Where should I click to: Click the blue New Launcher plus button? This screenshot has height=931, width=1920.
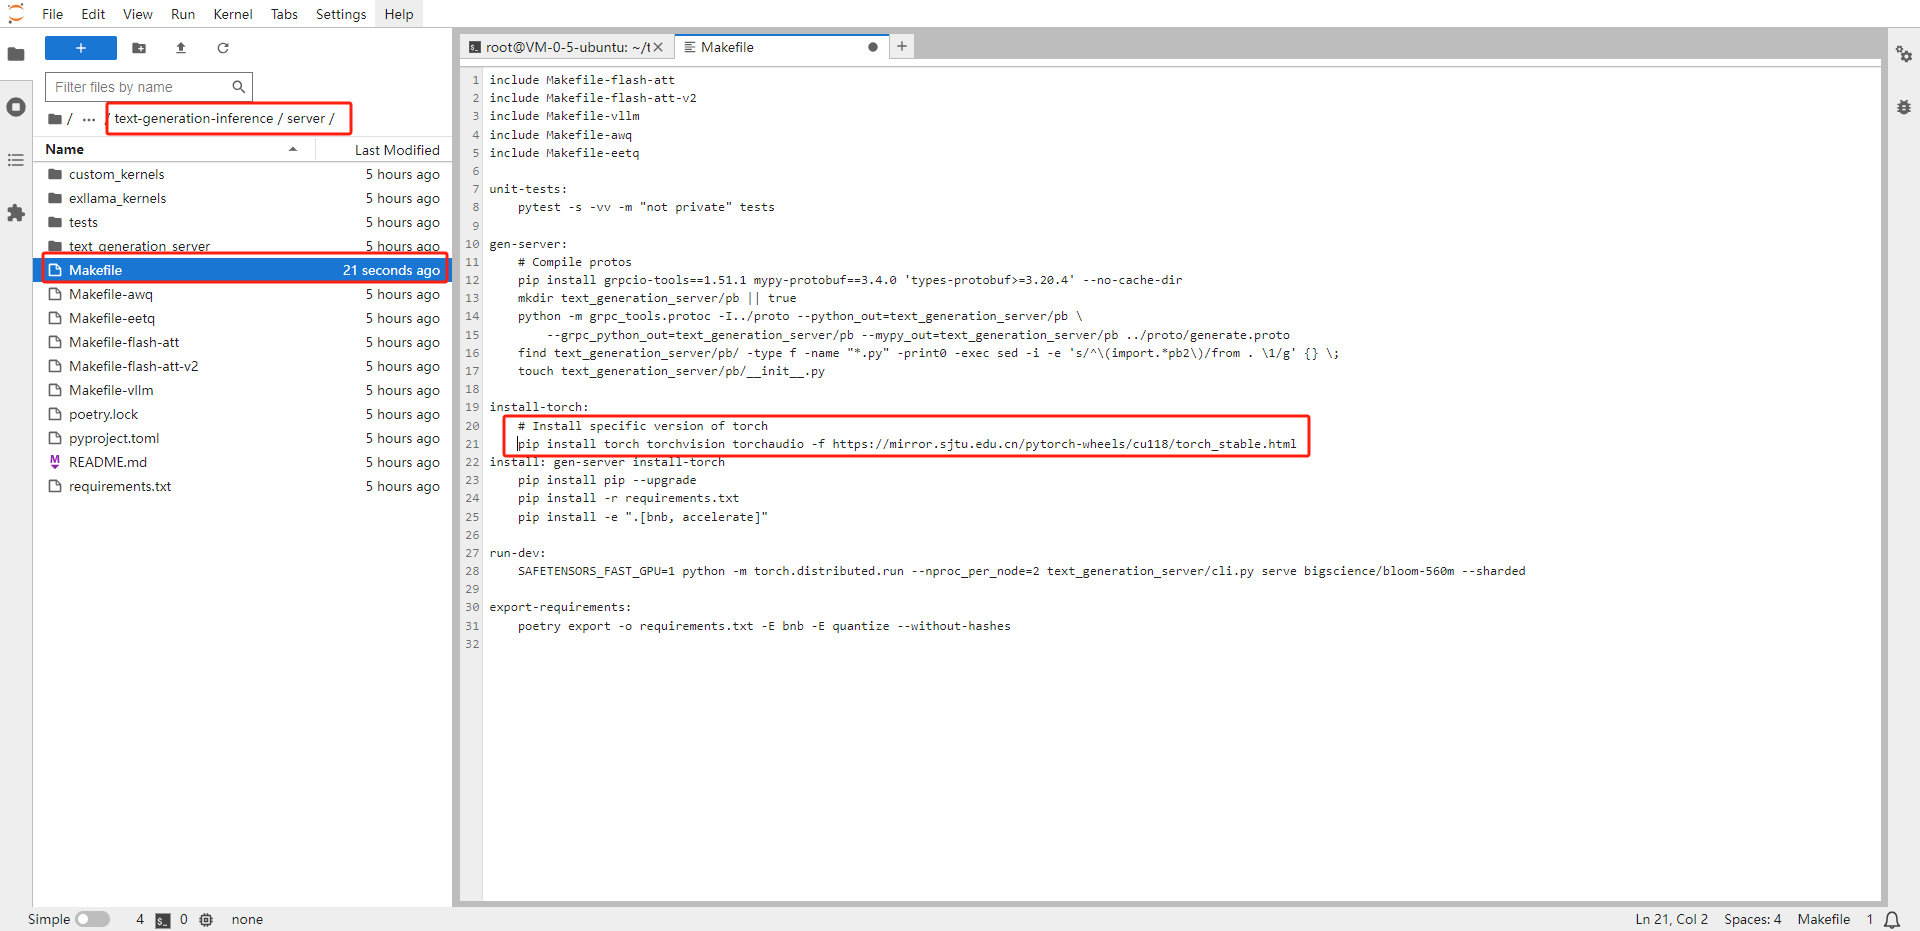(81, 48)
